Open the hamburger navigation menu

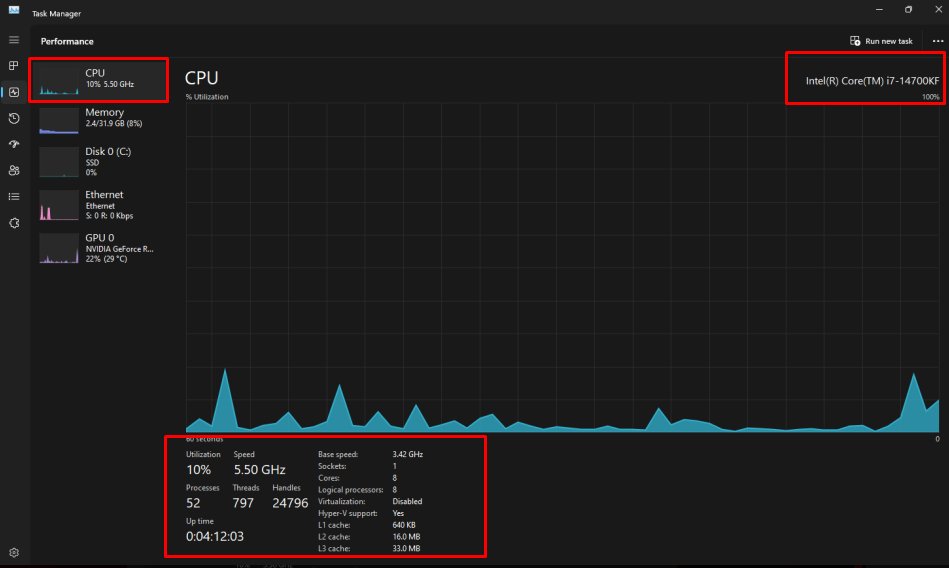point(14,40)
